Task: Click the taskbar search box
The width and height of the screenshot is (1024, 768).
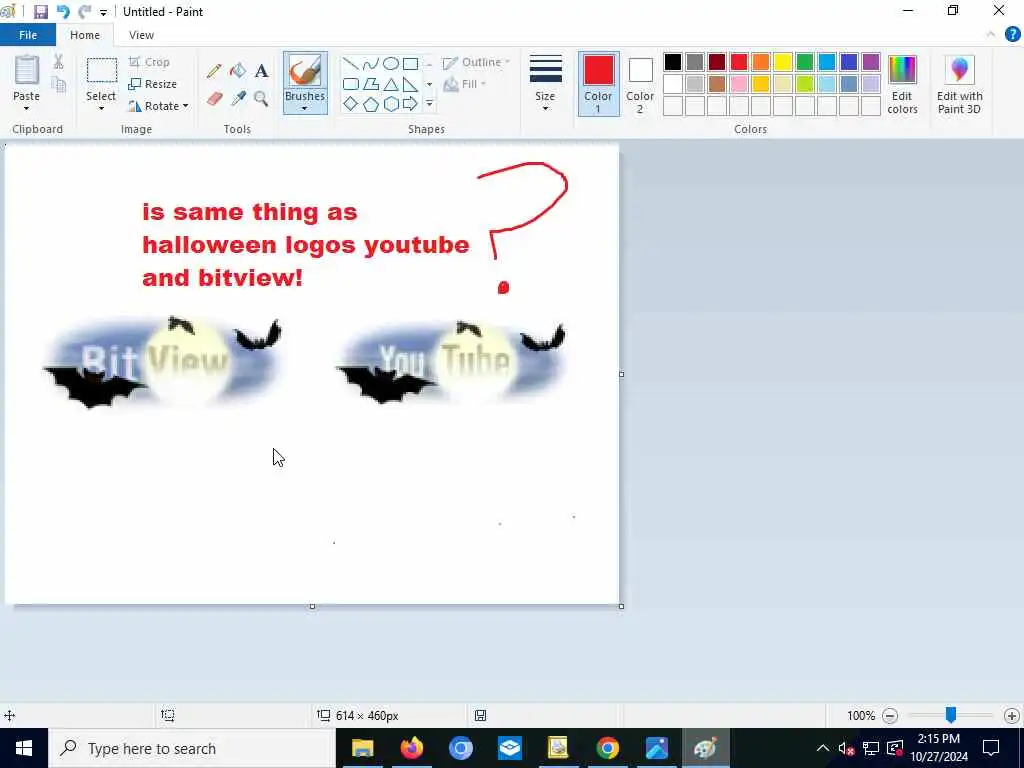Action: 191,748
